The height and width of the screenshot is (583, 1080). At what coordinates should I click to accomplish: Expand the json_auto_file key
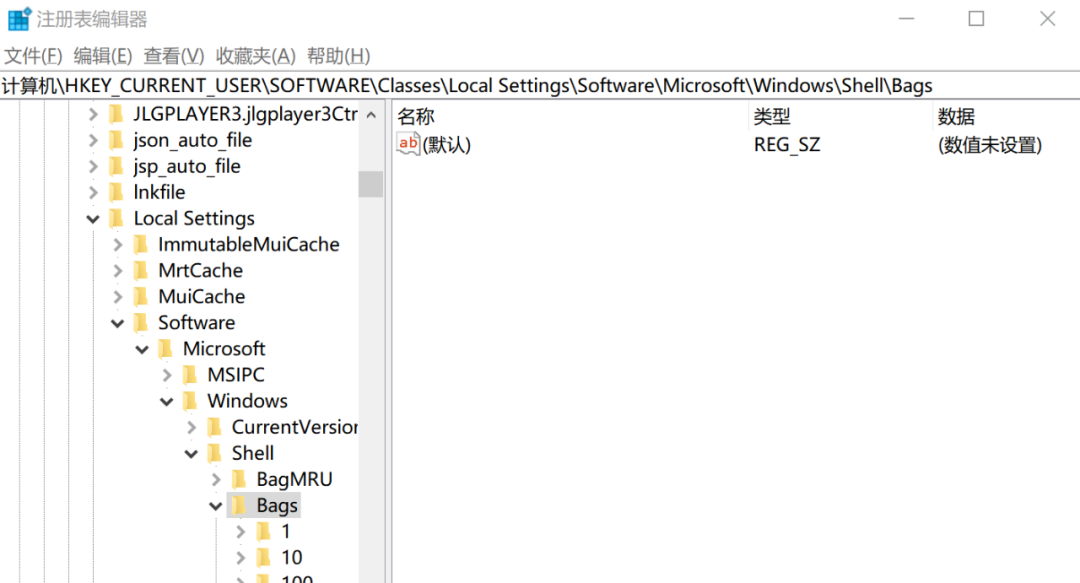[x=93, y=140]
